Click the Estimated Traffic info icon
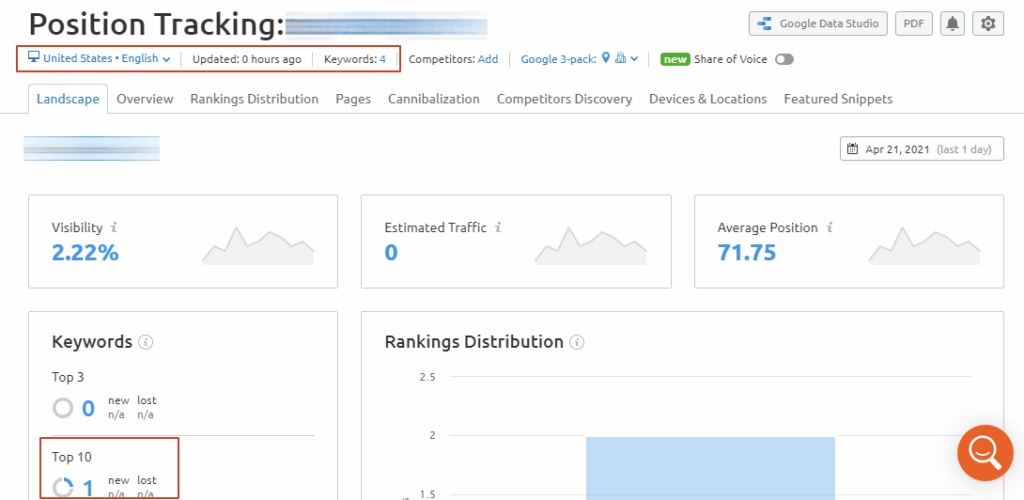This screenshot has width=1024, height=500. [498, 228]
